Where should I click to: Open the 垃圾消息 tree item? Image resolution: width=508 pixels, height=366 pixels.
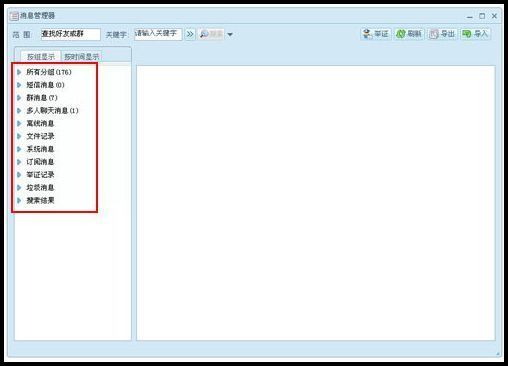pos(40,187)
